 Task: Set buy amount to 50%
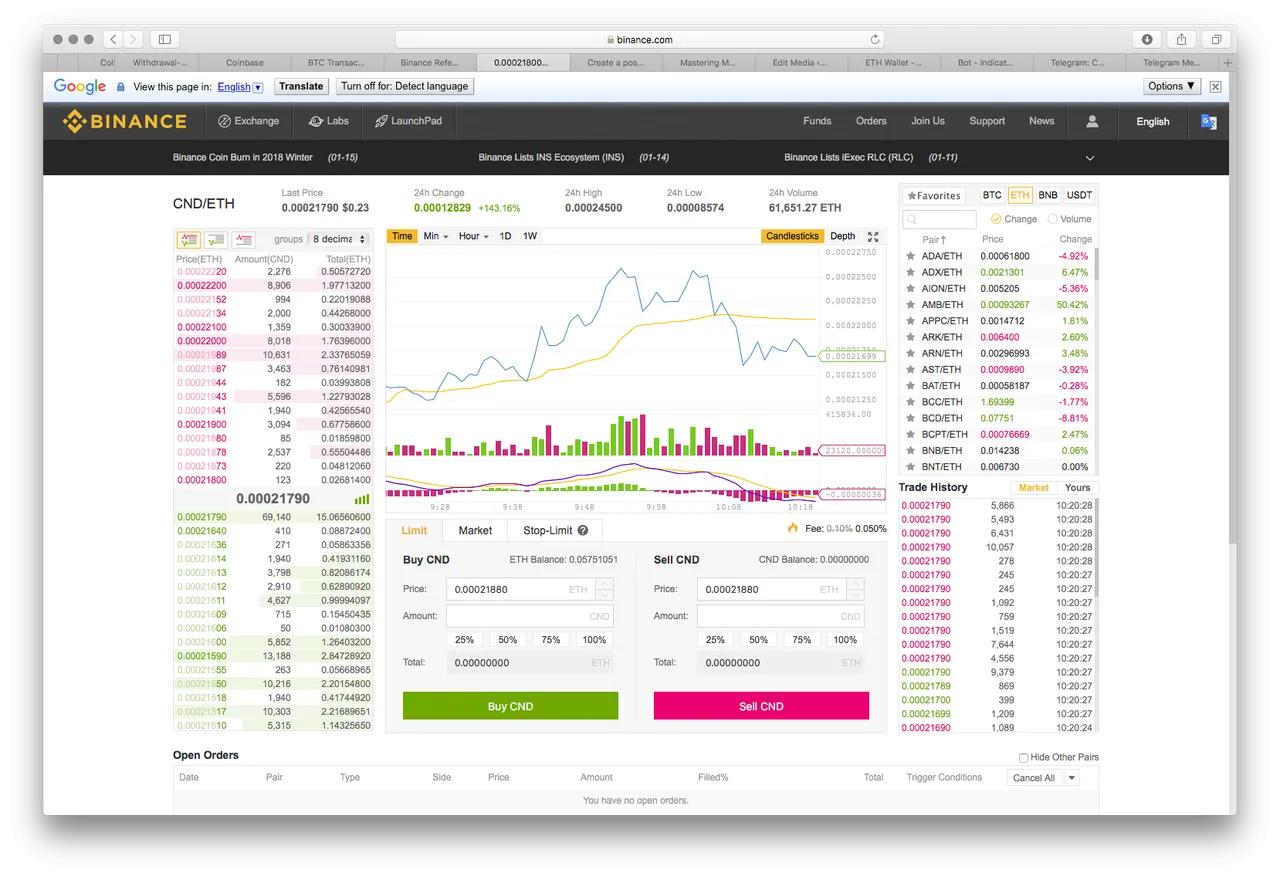click(508, 640)
